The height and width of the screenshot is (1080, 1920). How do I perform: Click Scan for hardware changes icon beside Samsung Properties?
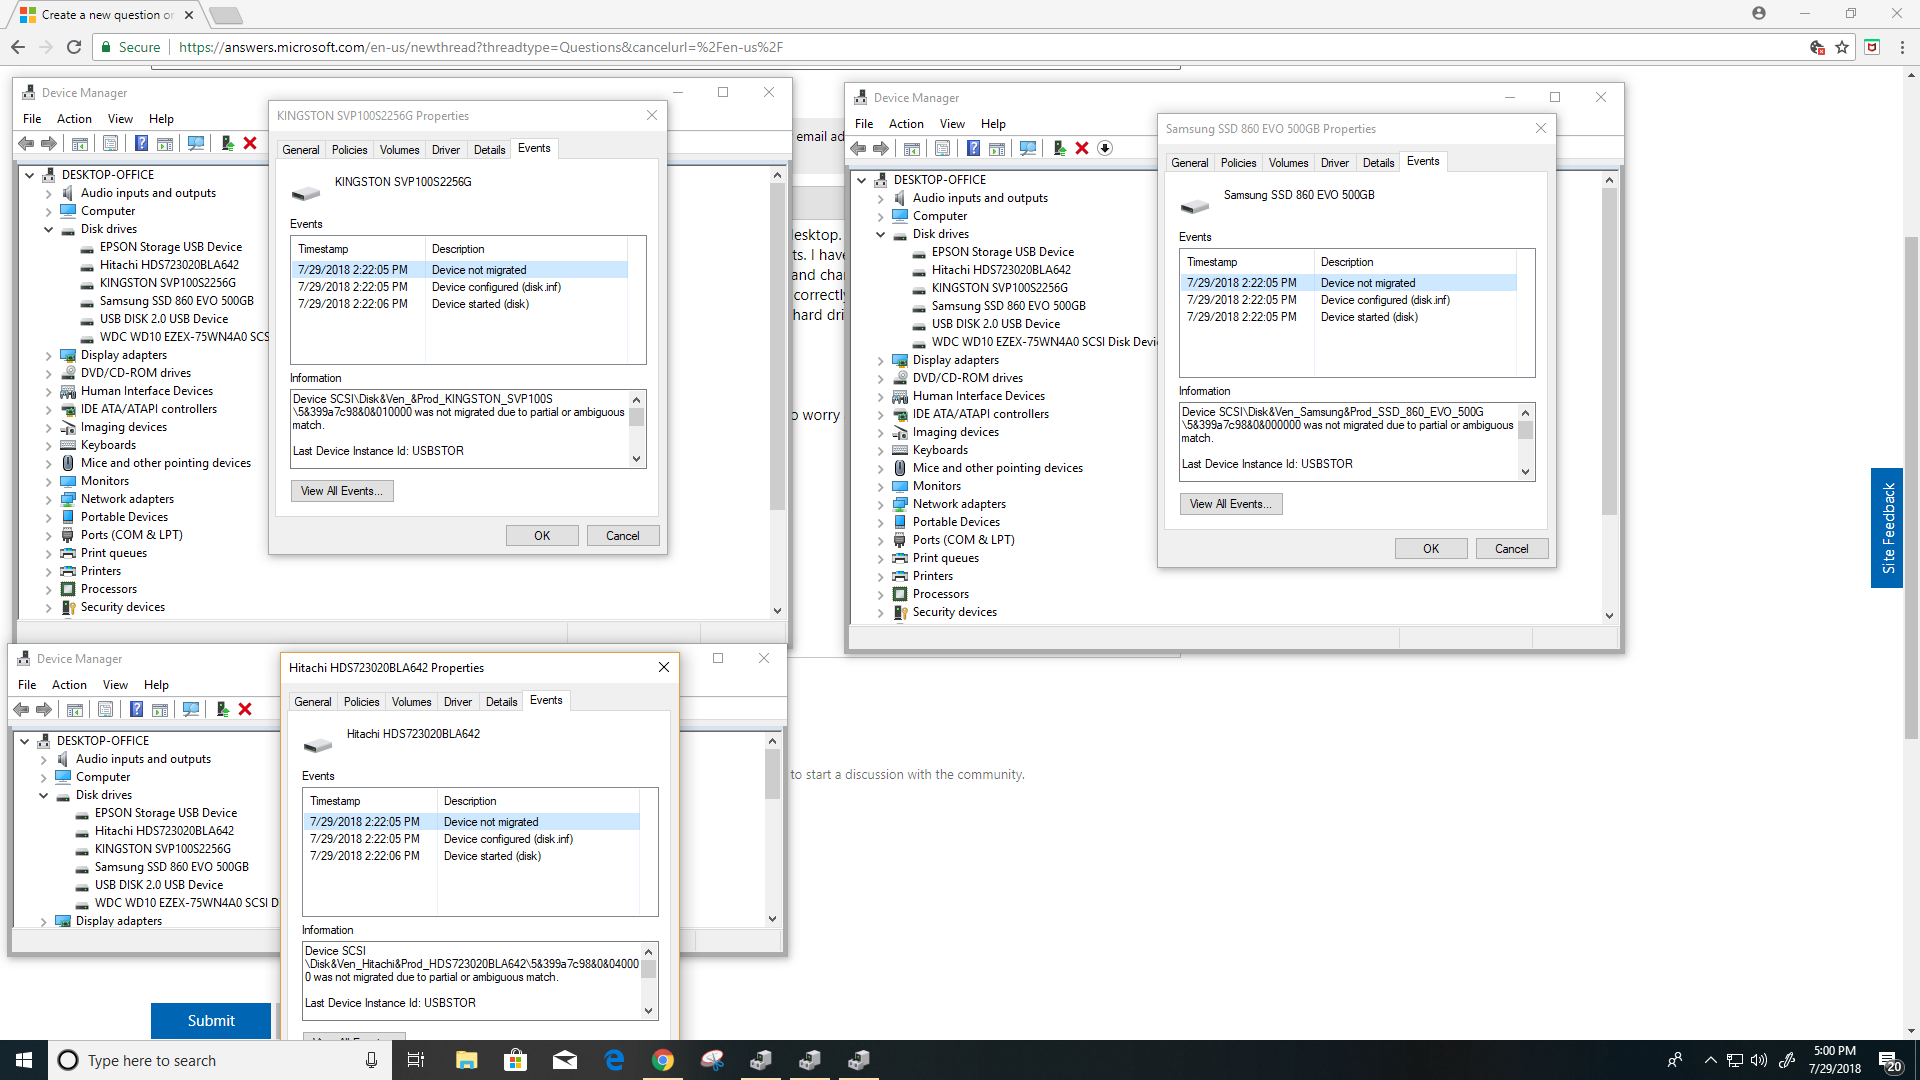tap(1028, 149)
